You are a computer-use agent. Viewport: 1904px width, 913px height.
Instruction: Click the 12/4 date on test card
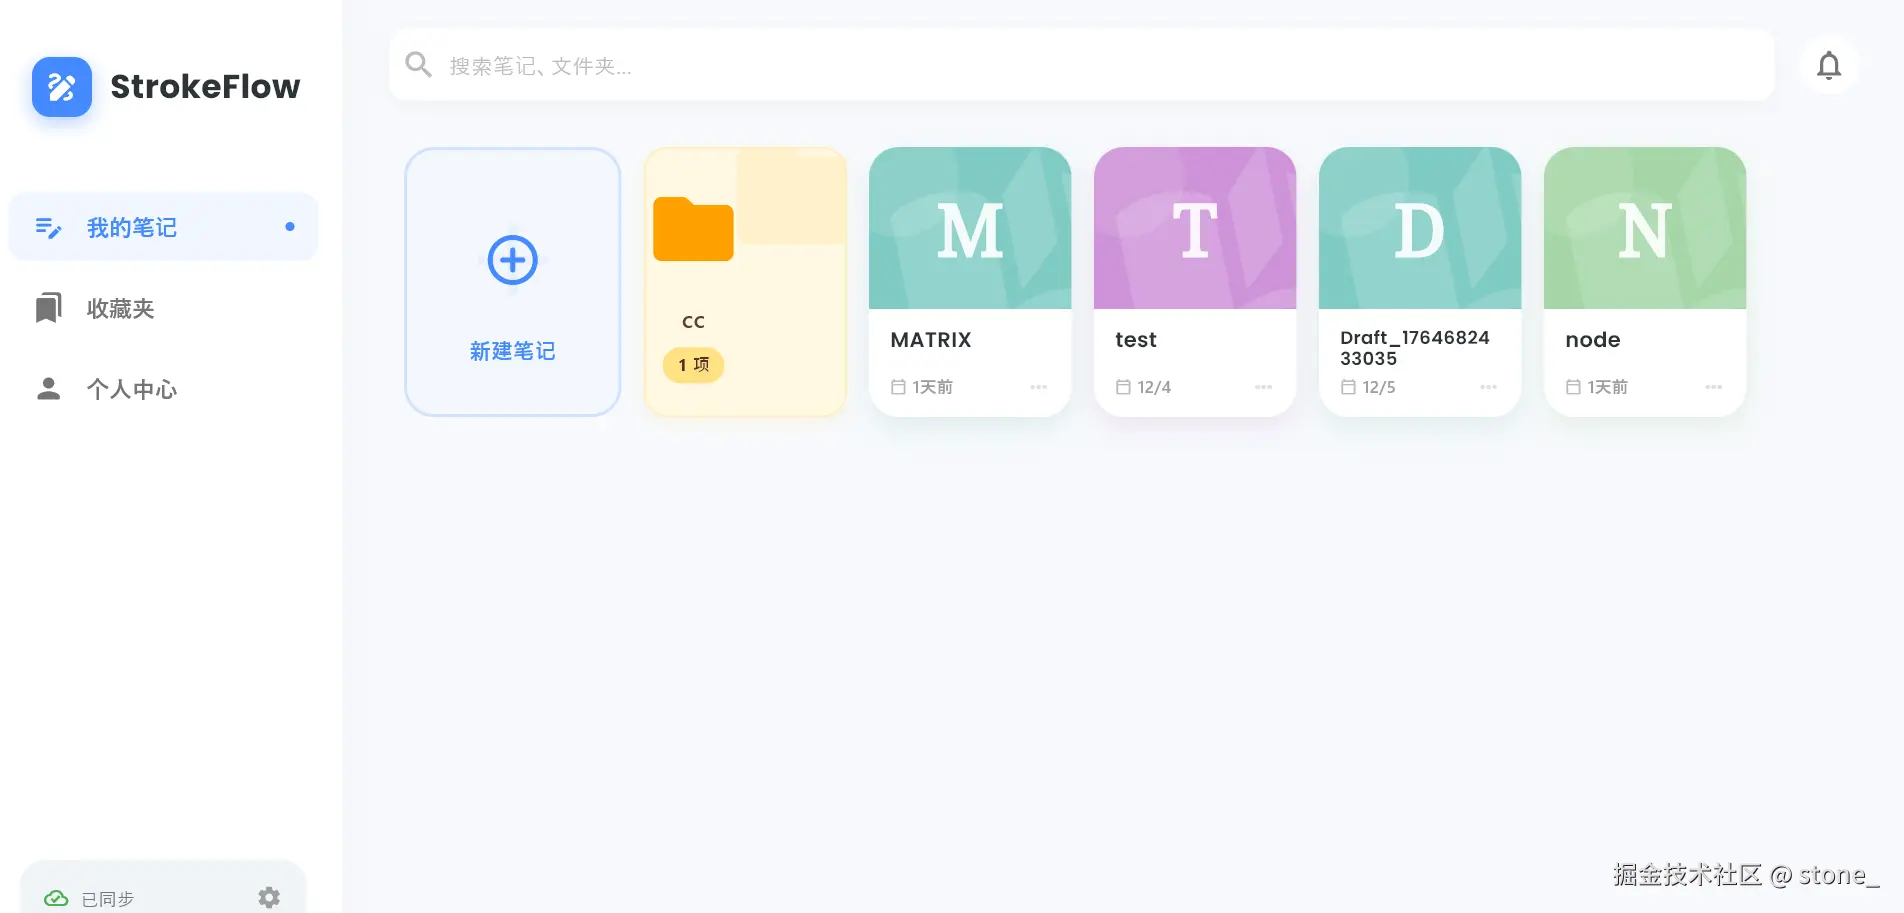(1154, 387)
